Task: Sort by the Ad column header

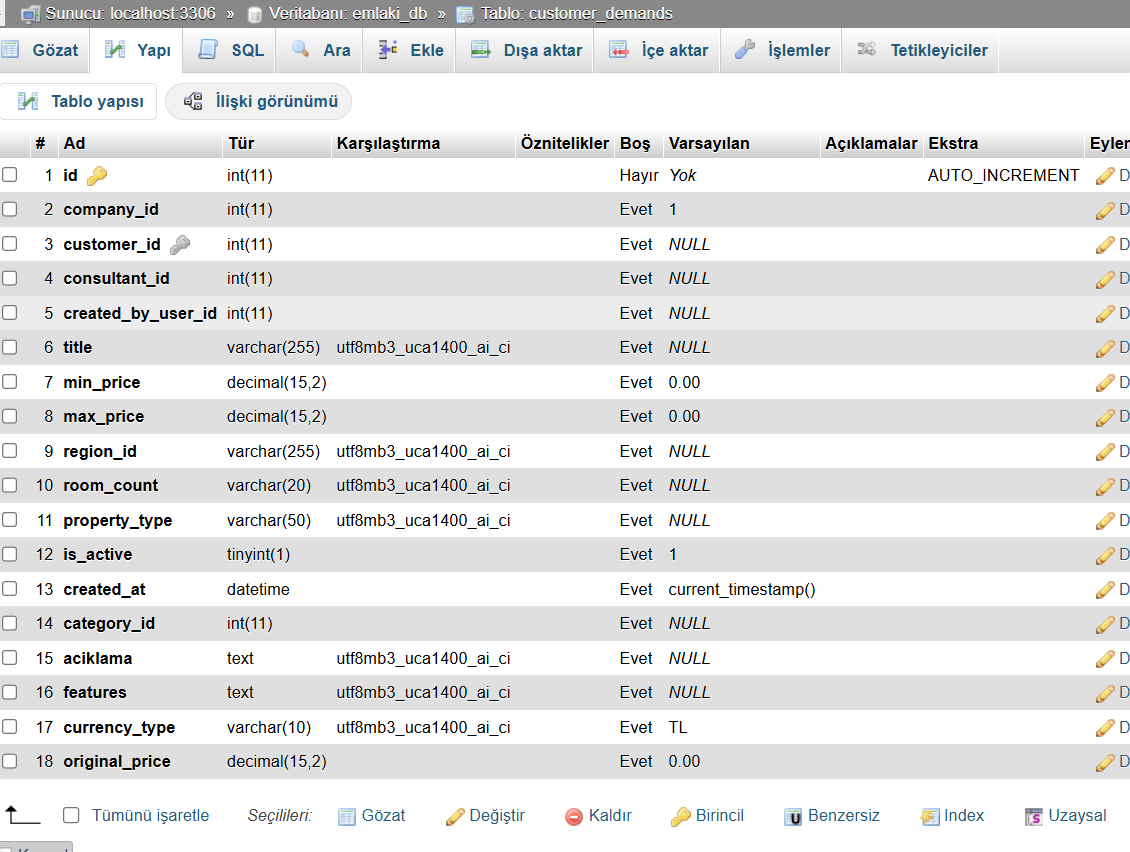Action: pos(74,143)
